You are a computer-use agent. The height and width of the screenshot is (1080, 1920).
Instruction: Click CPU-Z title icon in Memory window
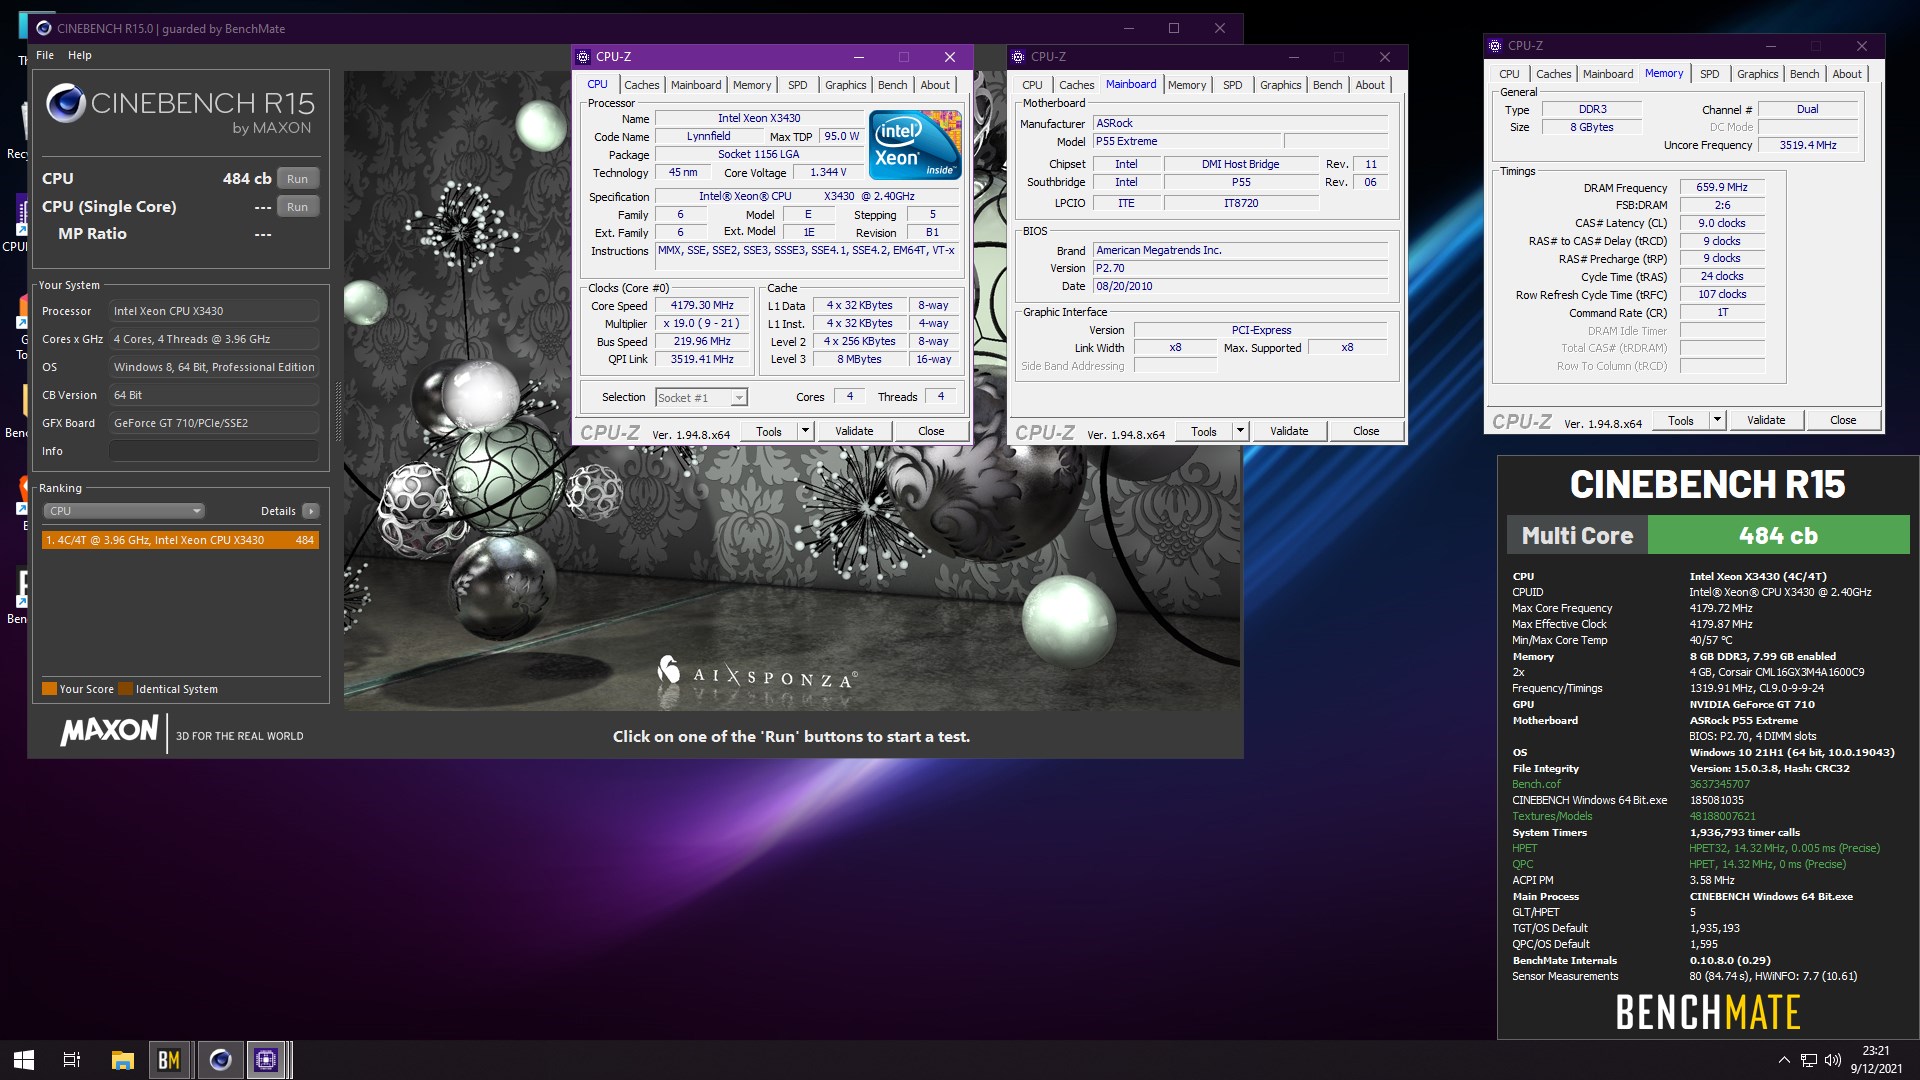pos(1495,46)
